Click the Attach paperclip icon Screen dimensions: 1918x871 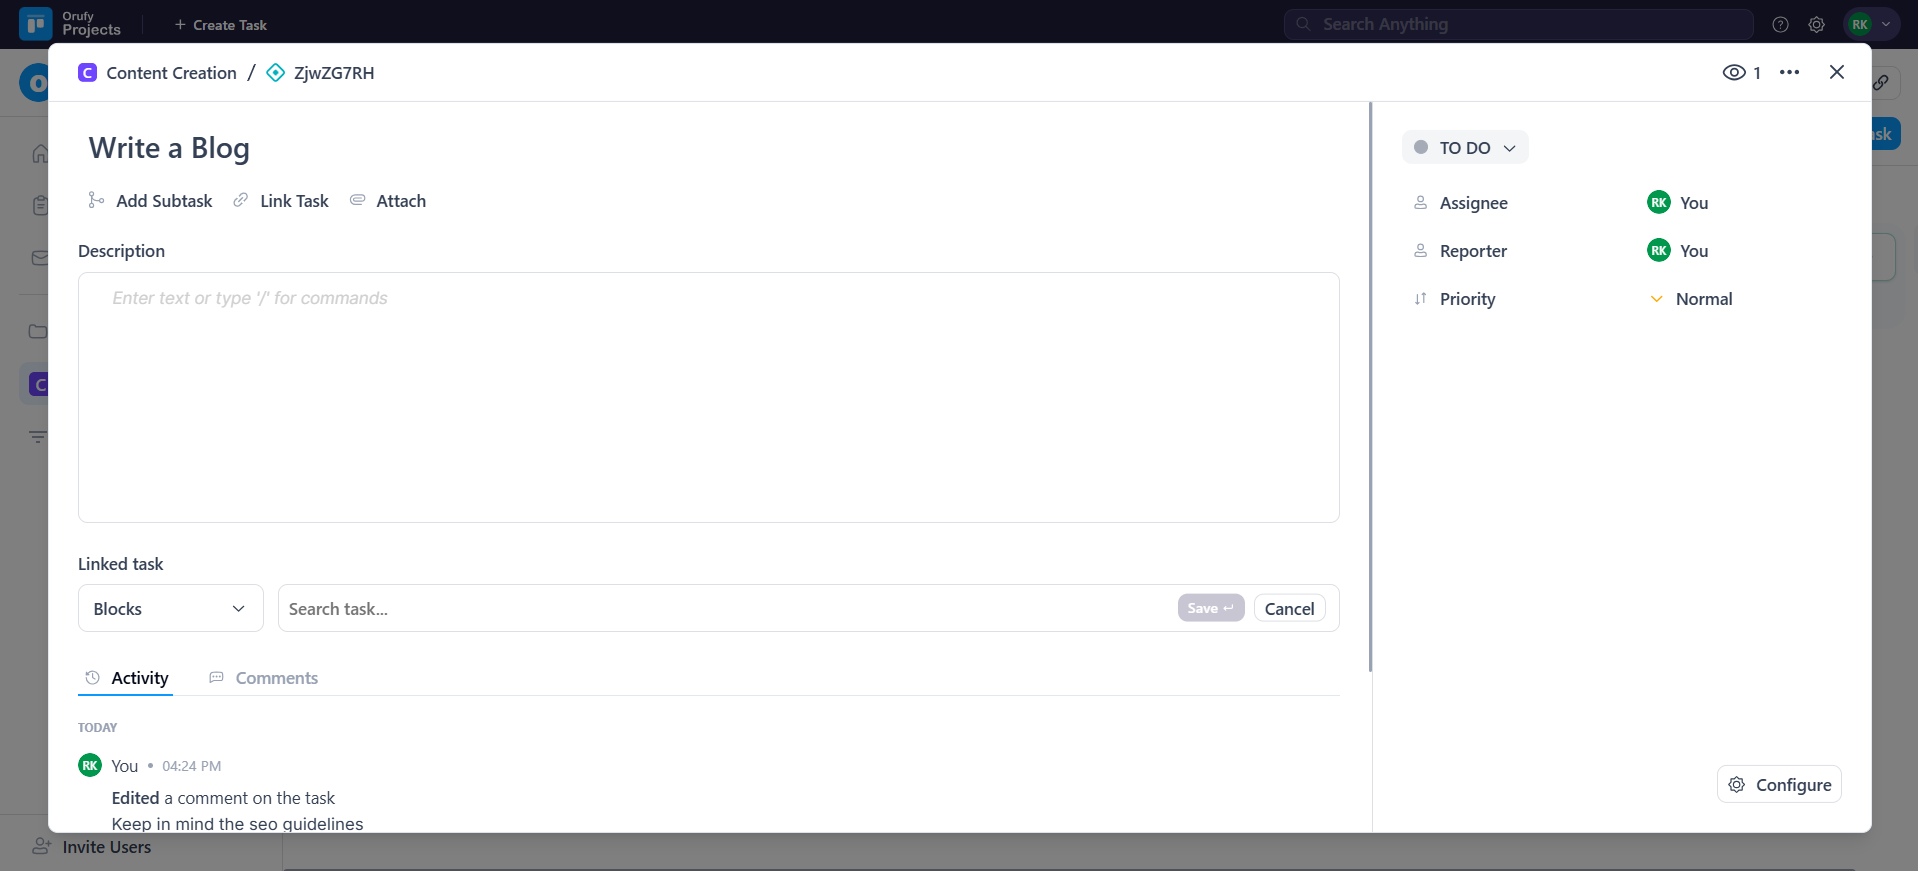[x=357, y=201]
